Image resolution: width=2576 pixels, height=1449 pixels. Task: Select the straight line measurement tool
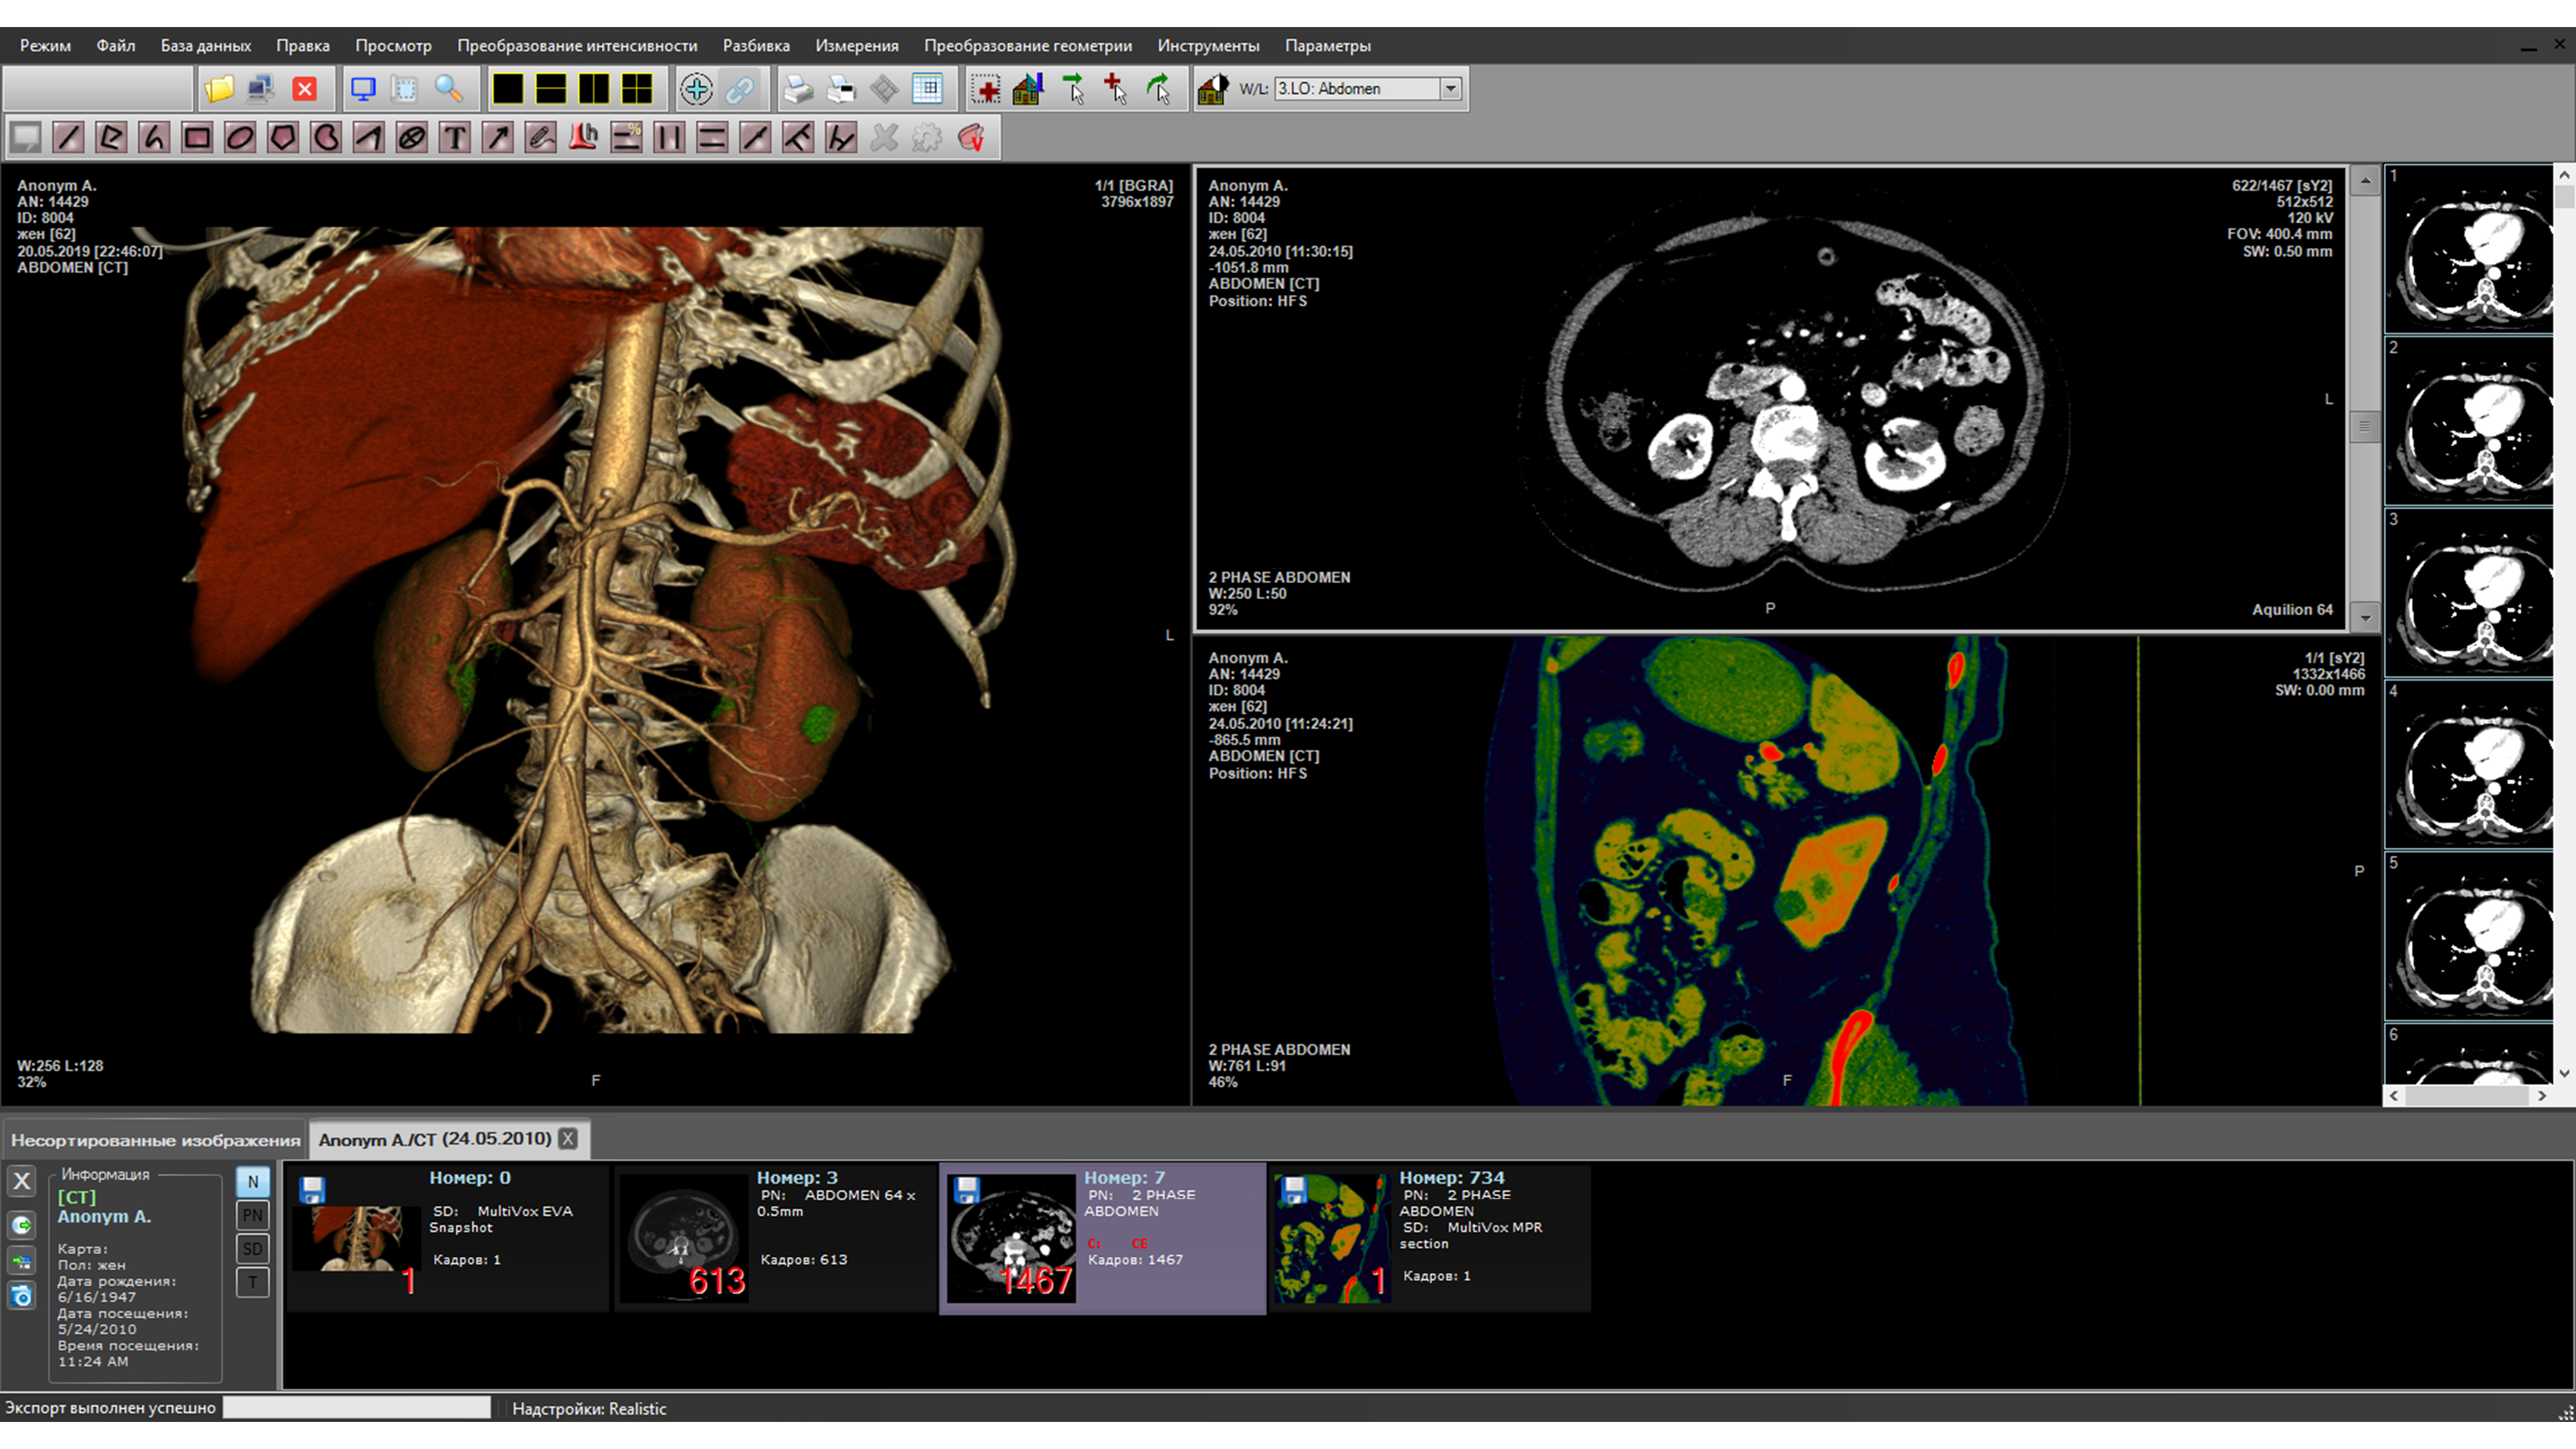(x=68, y=137)
